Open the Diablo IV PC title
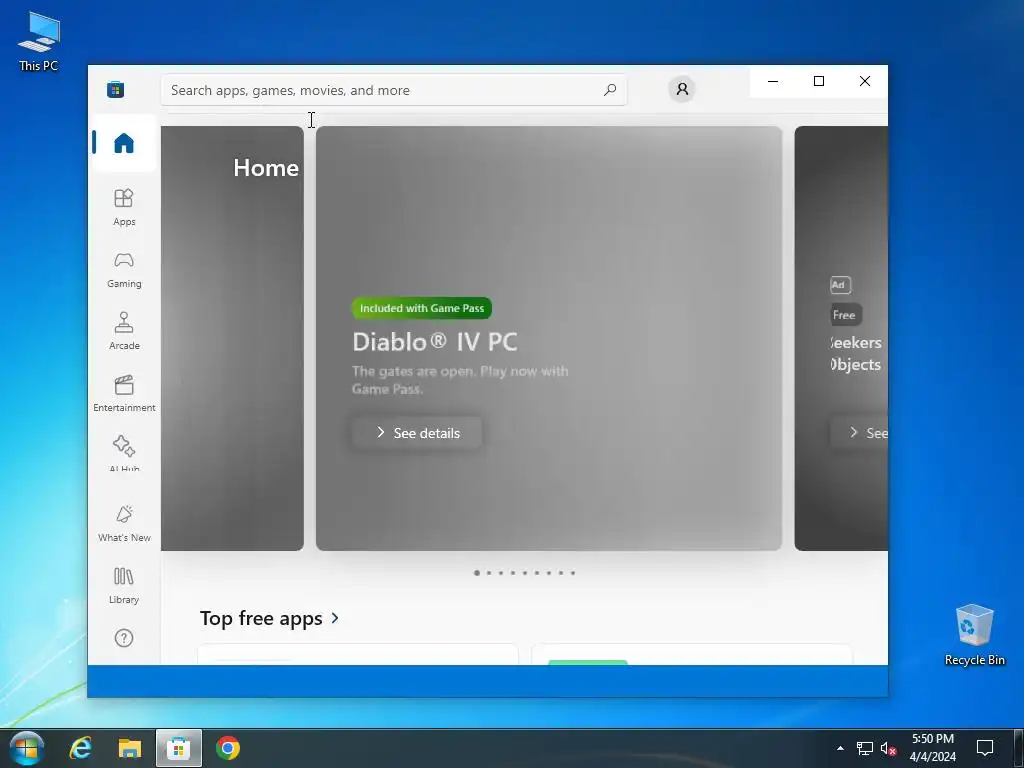Image resolution: width=1024 pixels, height=768 pixels. click(x=435, y=342)
